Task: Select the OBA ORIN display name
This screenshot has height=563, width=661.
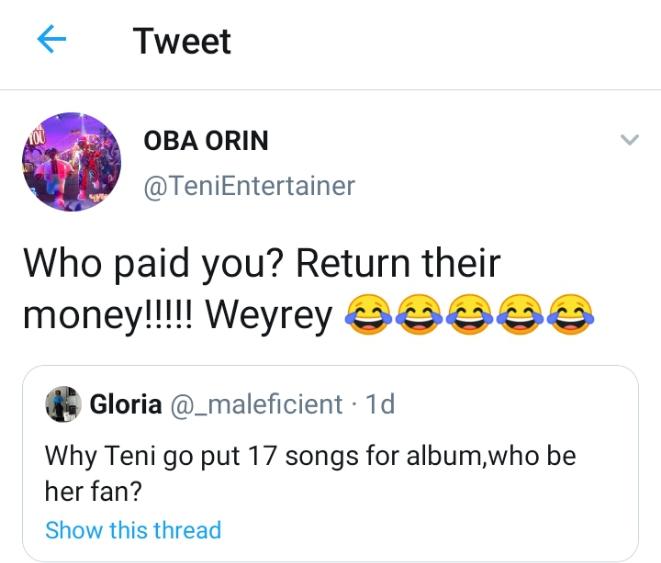Action: [x=206, y=141]
